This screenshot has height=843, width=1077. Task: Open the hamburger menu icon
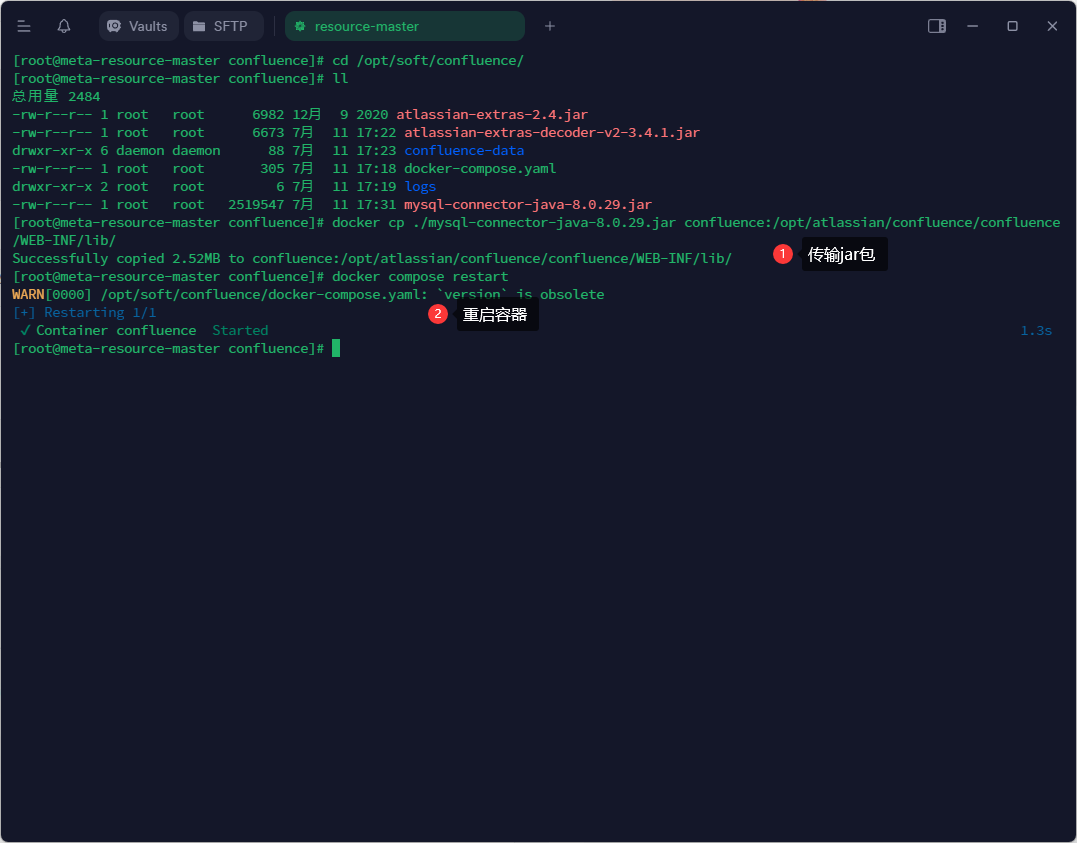[x=24, y=26]
